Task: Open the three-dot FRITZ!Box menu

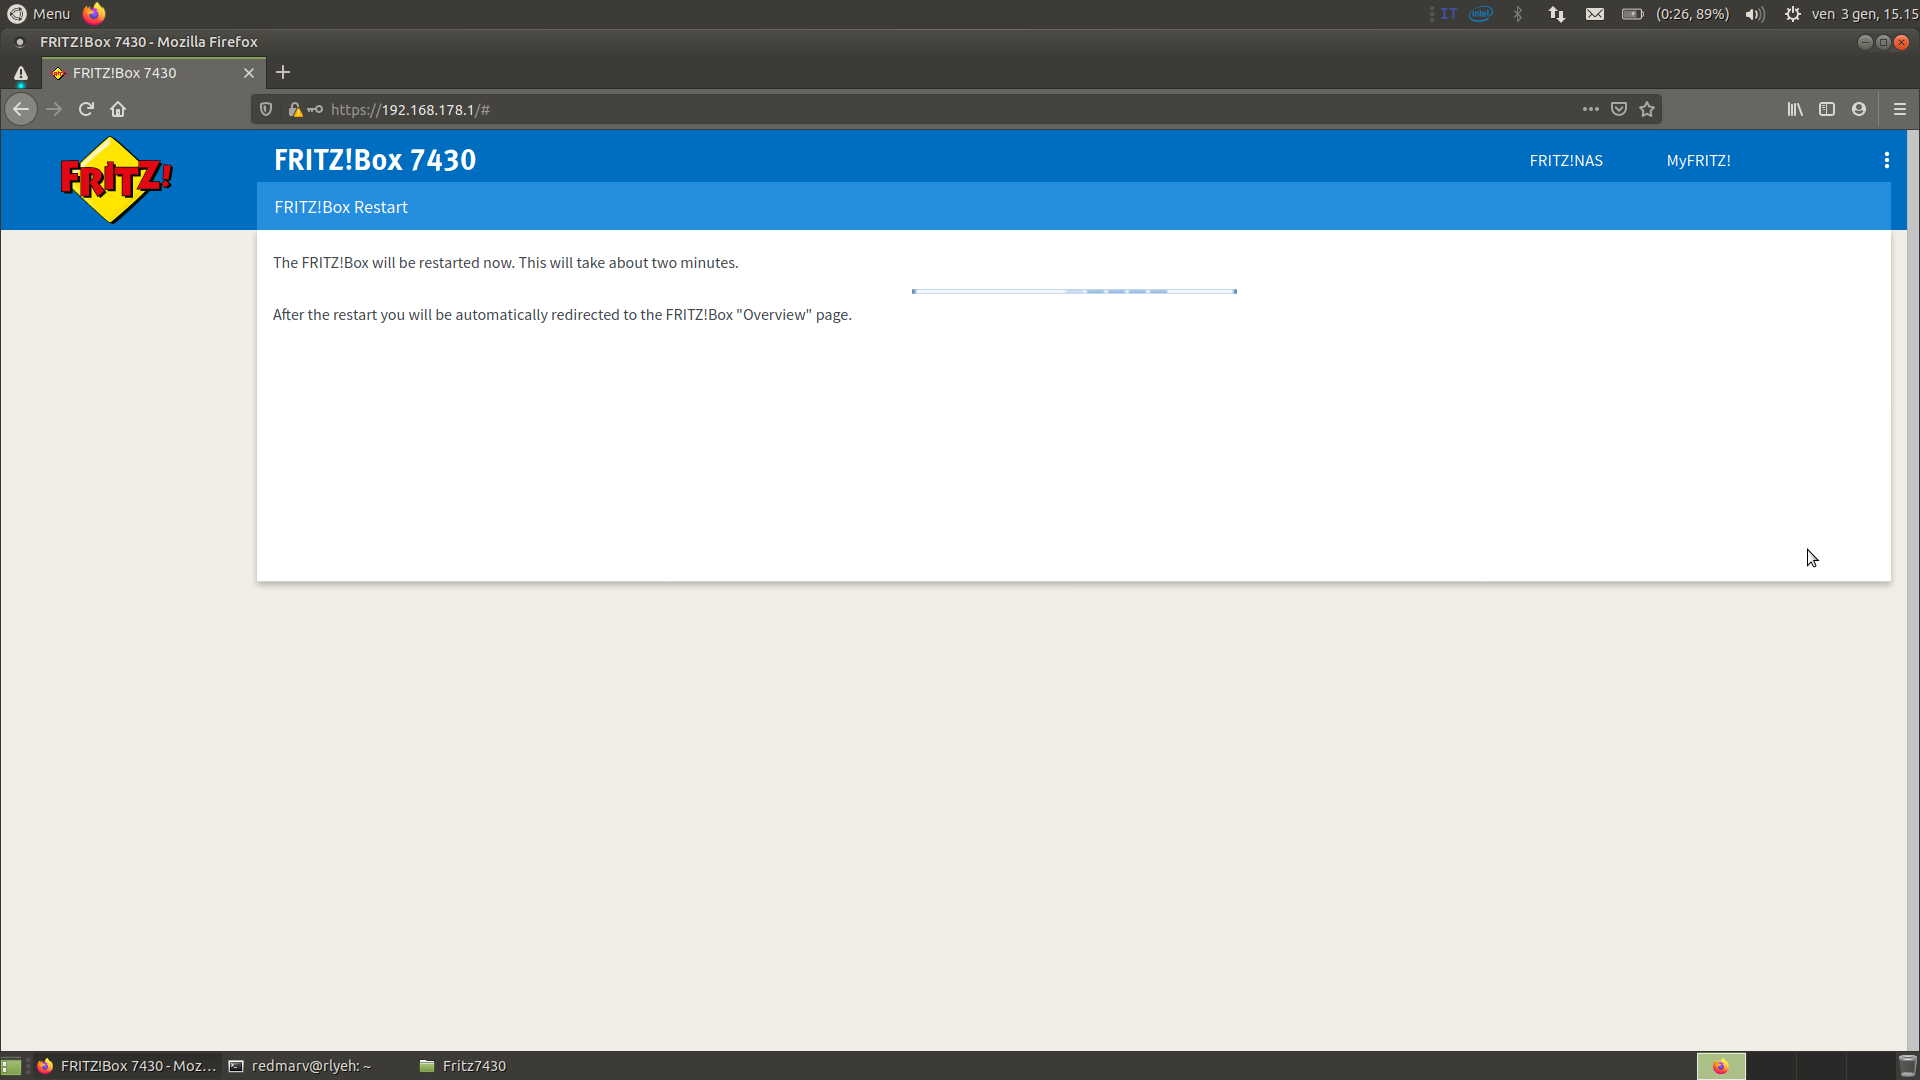Action: click(1886, 161)
